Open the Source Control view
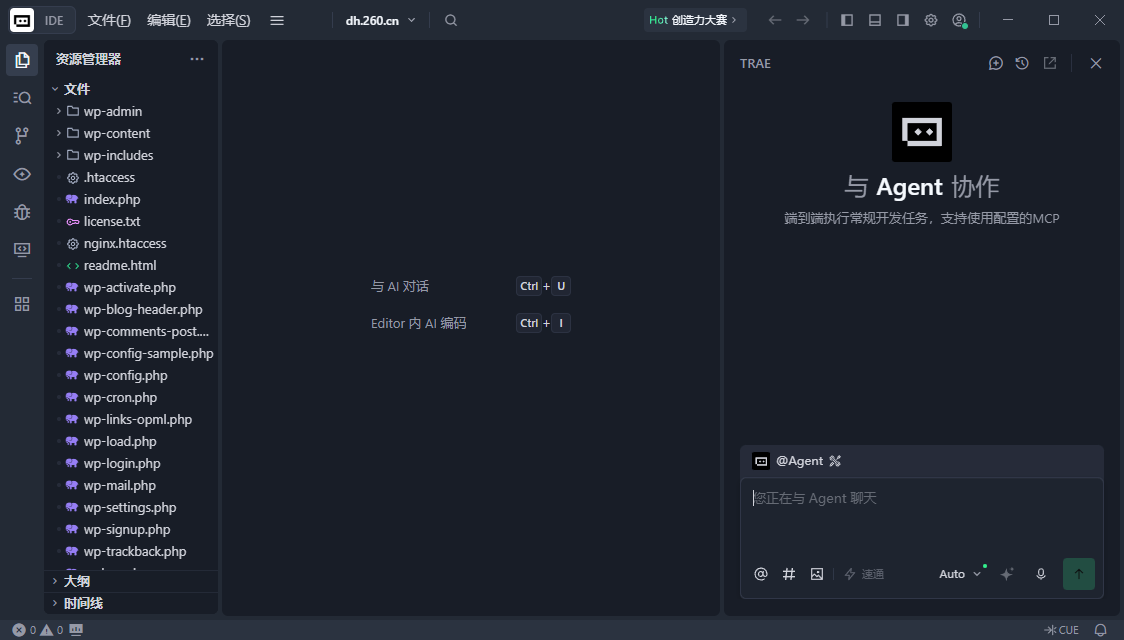Viewport: 1124px width, 640px height. [22, 135]
